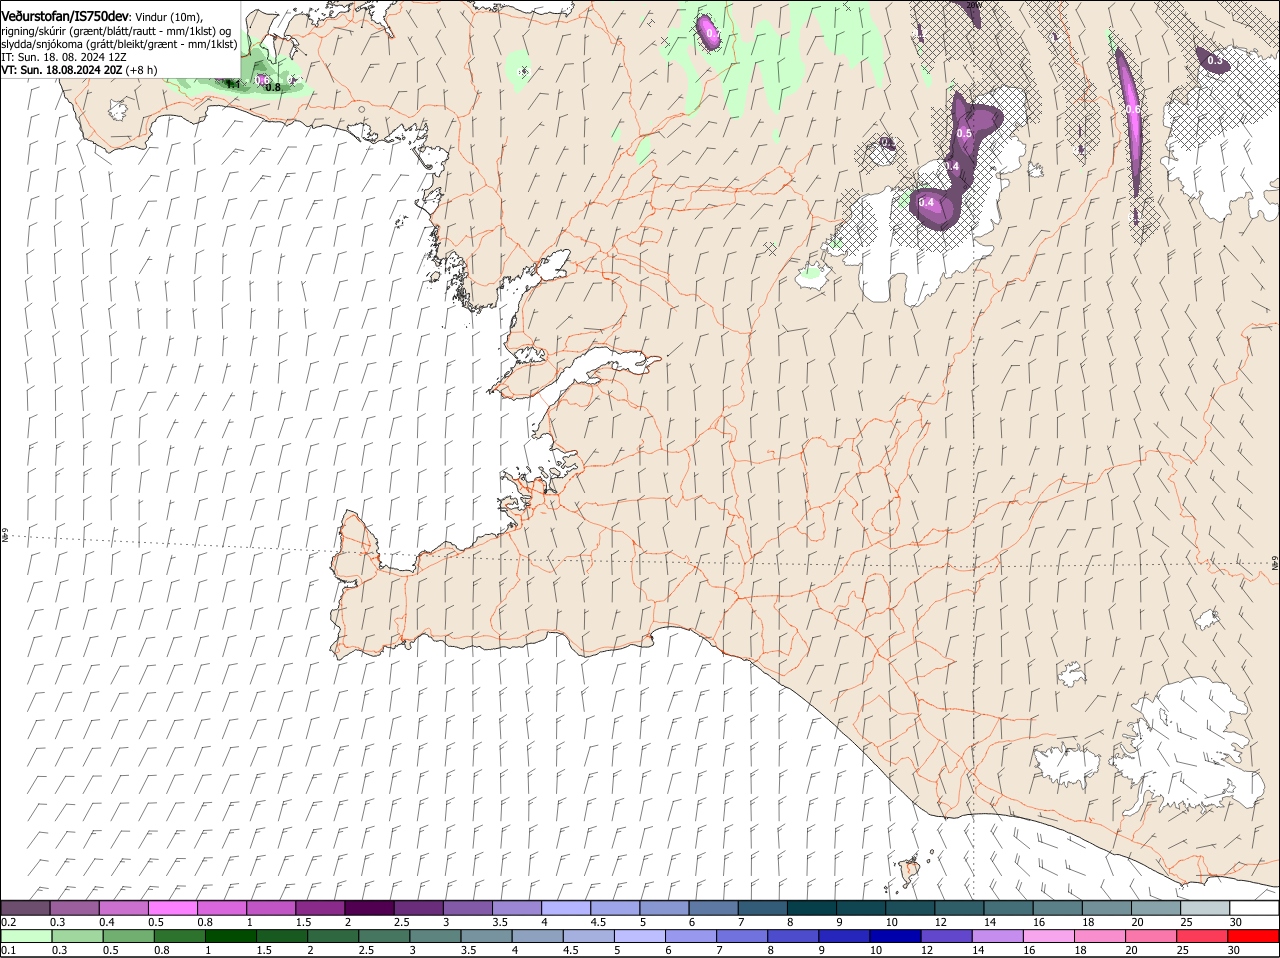The height and width of the screenshot is (958, 1280).
Task: Select the palest green swatch starting the rain scale
Action: (26, 935)
